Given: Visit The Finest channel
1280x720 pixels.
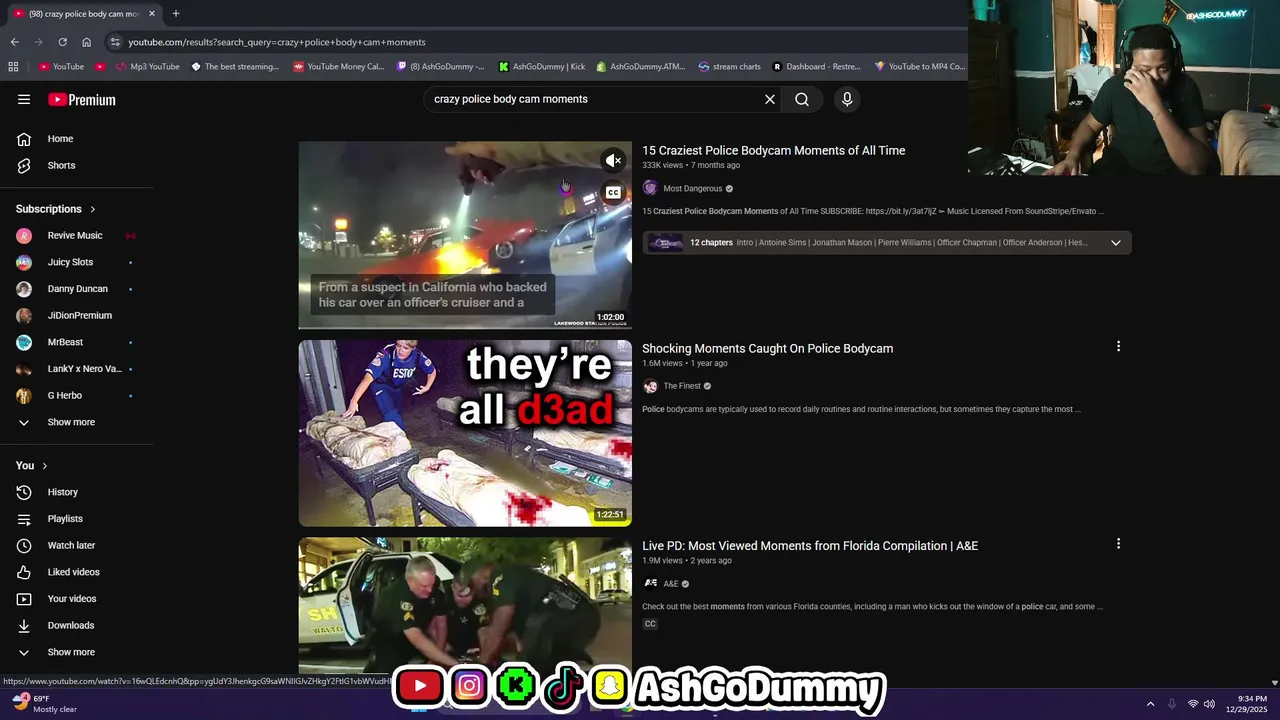Looking at the screenshot, I should pos(681,386).
